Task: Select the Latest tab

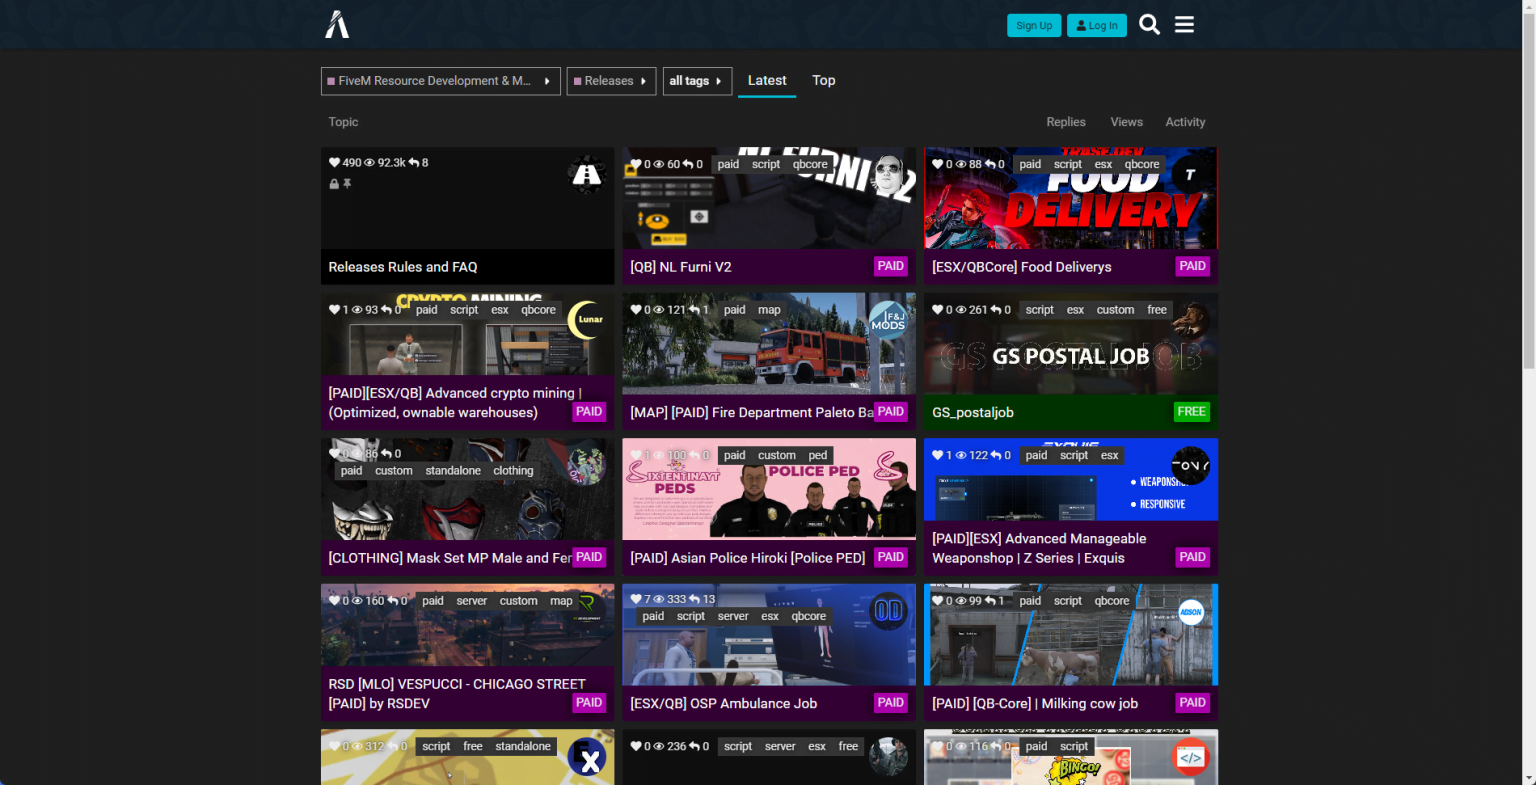Action: (767, 80)
